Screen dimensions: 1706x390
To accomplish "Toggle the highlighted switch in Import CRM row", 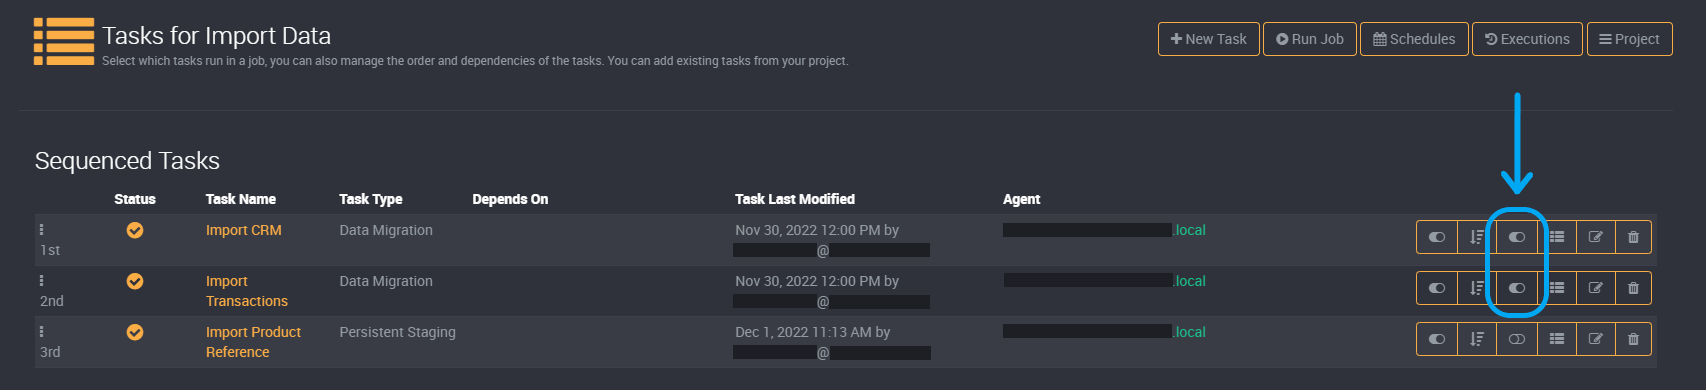I will click(1517, 237).
